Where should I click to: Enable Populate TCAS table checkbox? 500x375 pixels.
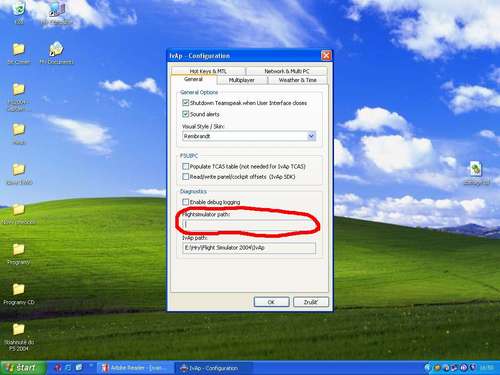186,166
